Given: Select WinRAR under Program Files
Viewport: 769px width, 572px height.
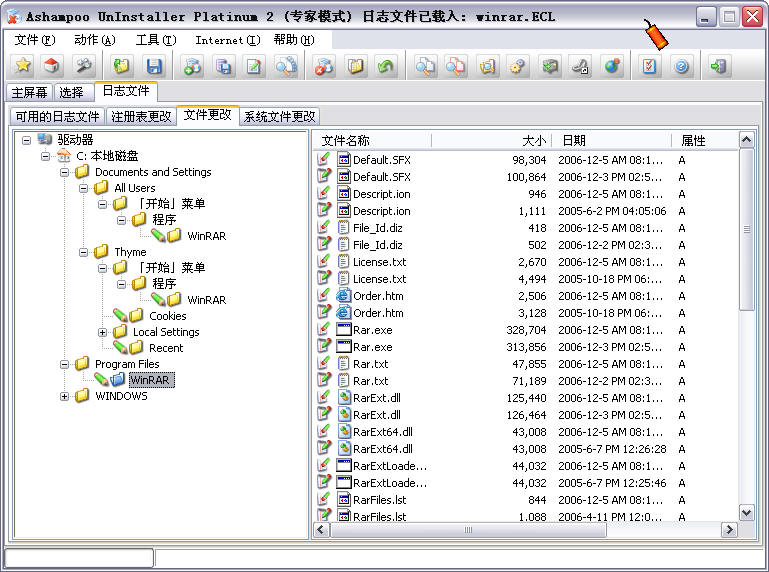Looking at the screenshot, I should 150,380.
